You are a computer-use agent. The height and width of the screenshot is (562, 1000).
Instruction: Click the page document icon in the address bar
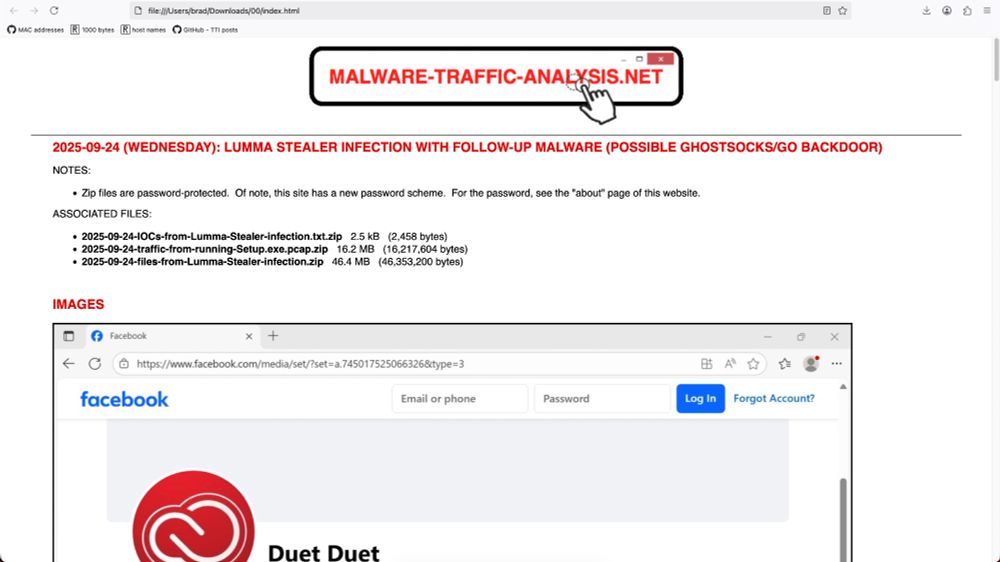[138, 11]
